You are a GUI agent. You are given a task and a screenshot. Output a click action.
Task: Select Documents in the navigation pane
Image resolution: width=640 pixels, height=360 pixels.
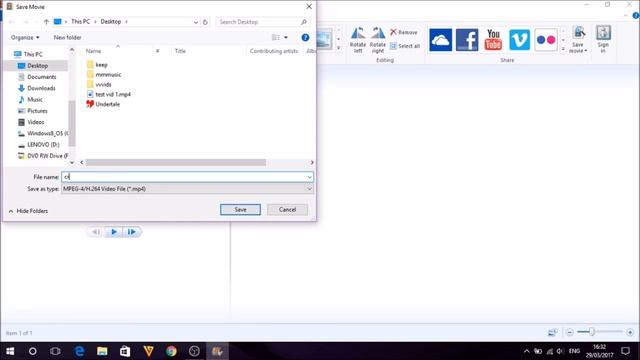tap(37, 77)
